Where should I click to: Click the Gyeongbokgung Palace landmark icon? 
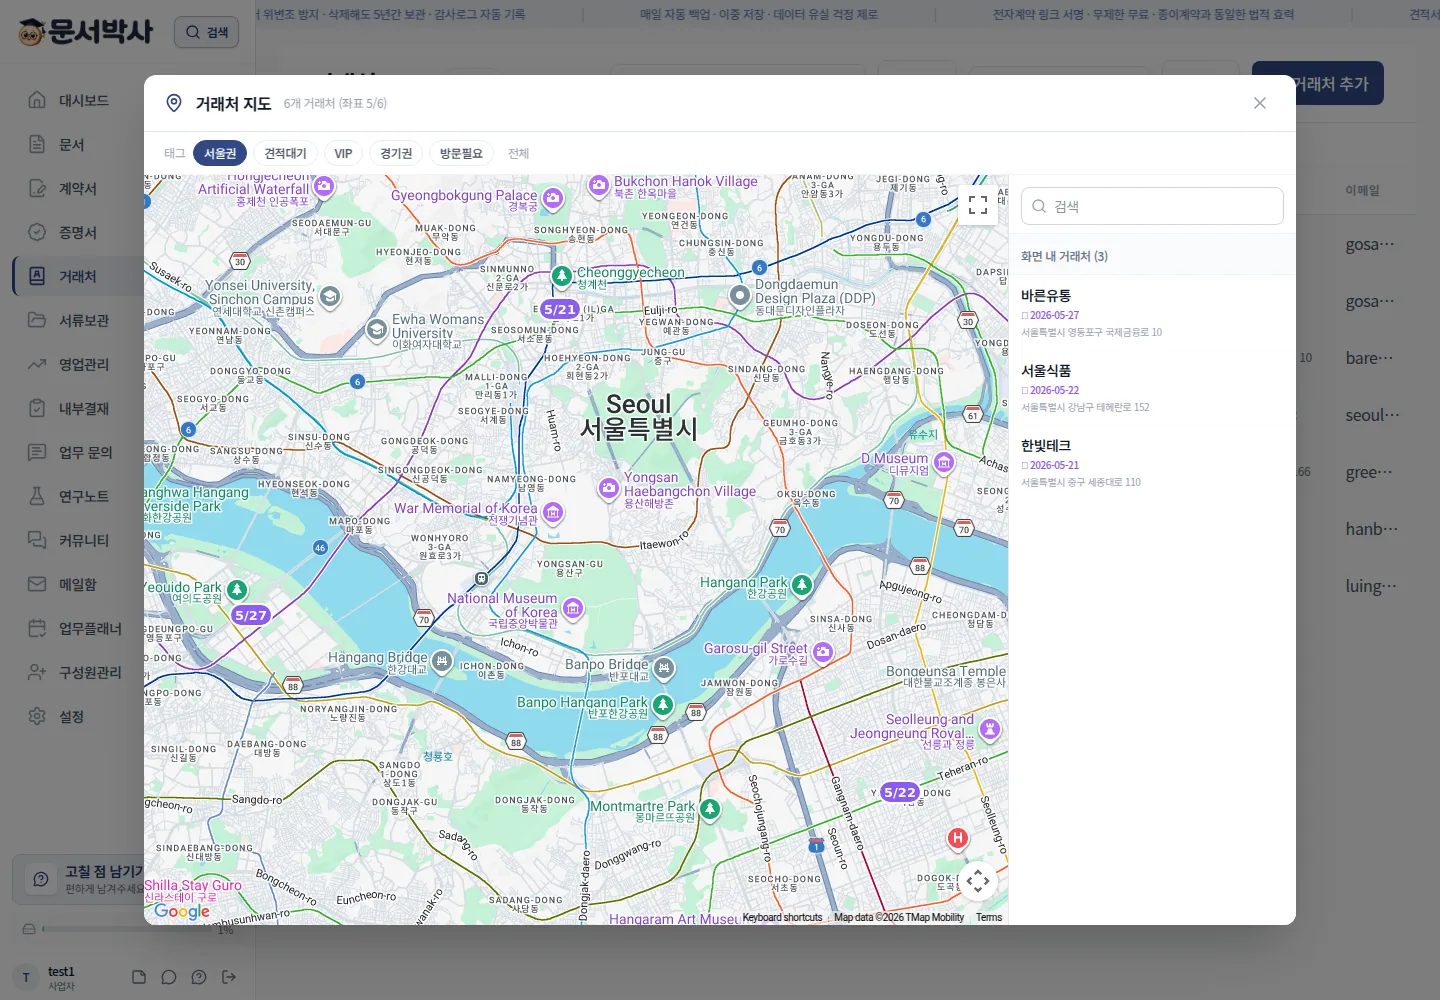click(x=552, y=199)
